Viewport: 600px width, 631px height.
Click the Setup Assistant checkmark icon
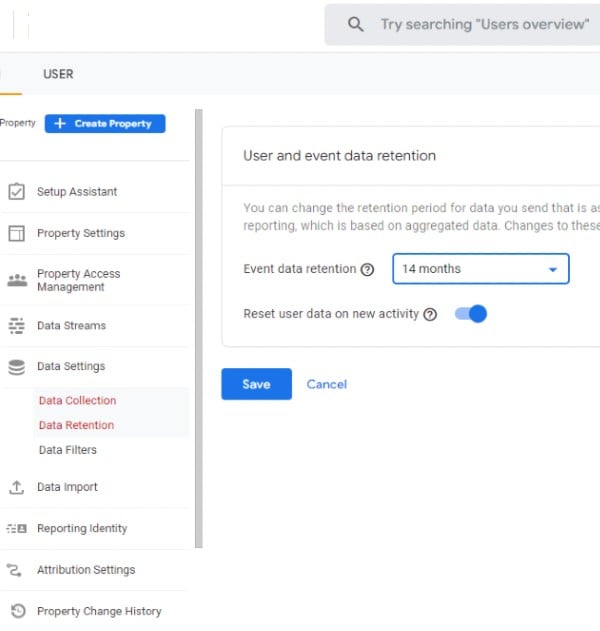pyautogui.click(x=17, y=192)
